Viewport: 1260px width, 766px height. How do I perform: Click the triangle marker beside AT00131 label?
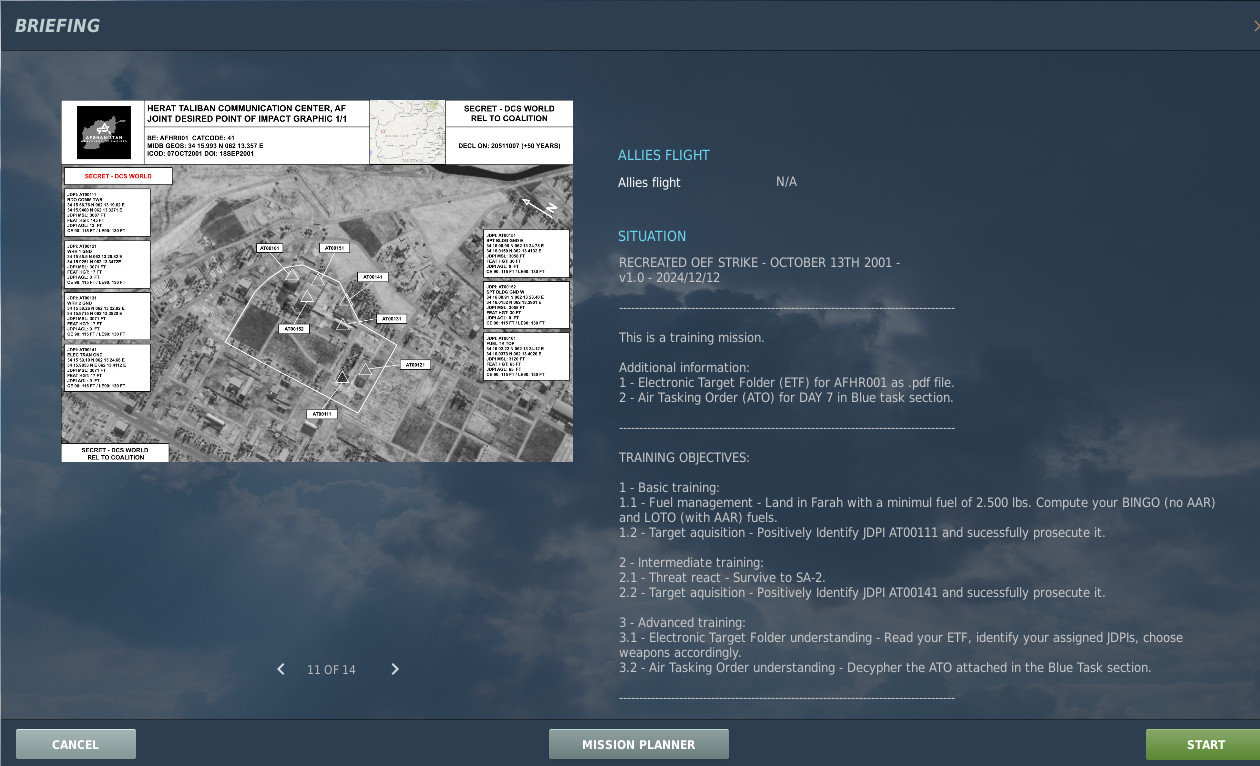click(x=343, y=324)
